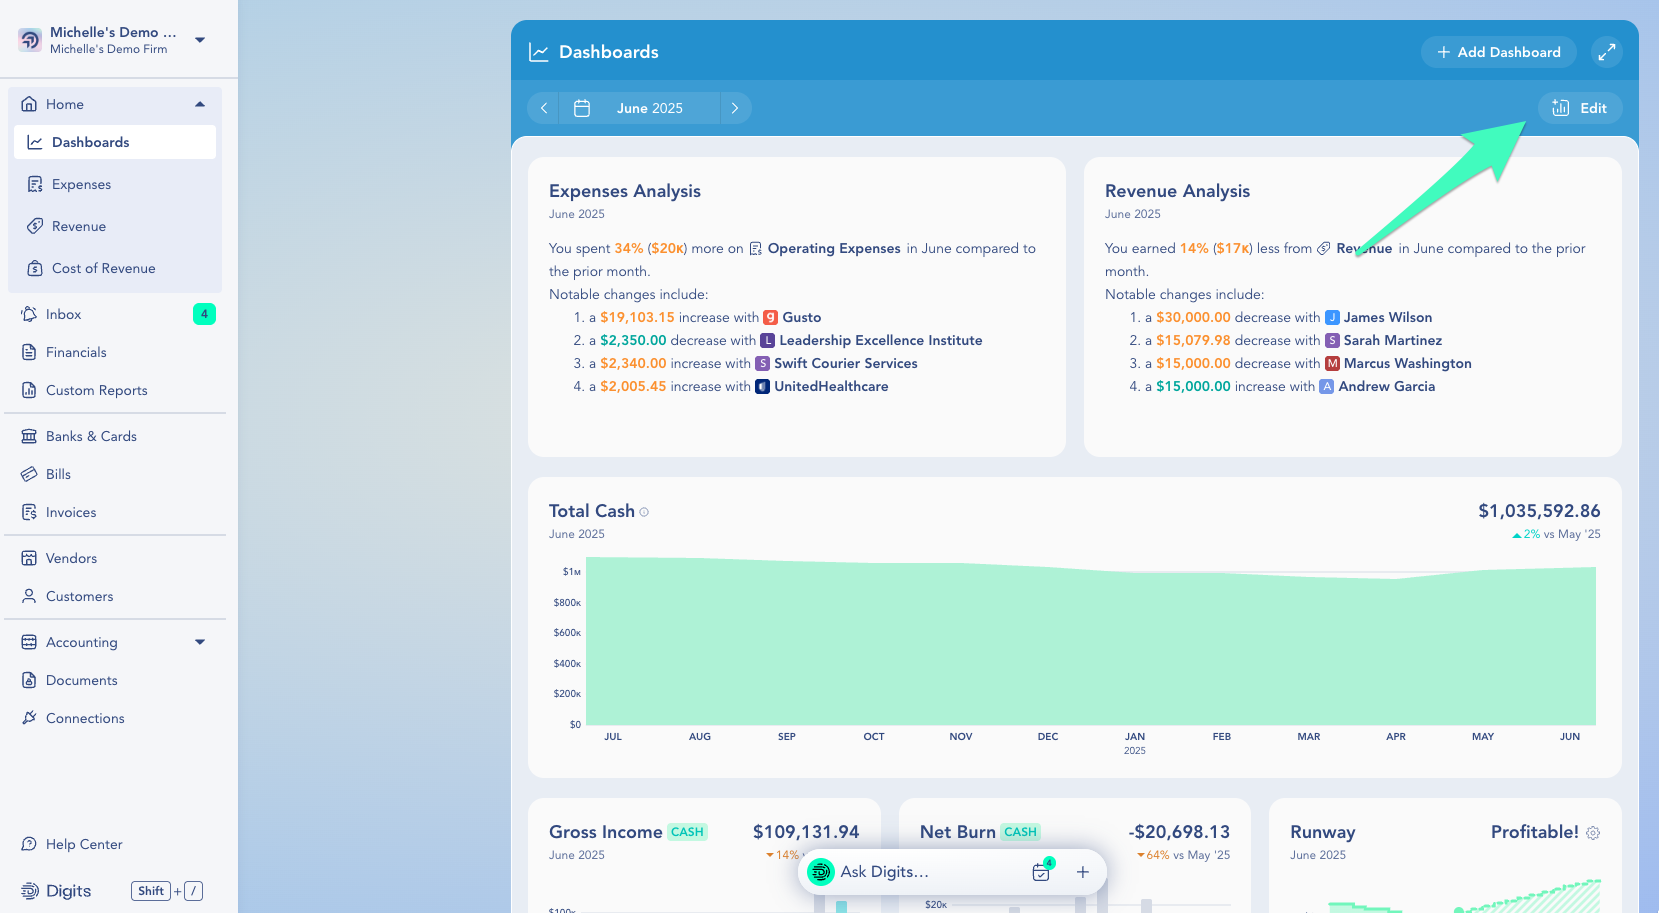Screen dimensions: 1659x913
Task: Open the tasks checklist icon in Ask Digits
Action: (1041, 872)
